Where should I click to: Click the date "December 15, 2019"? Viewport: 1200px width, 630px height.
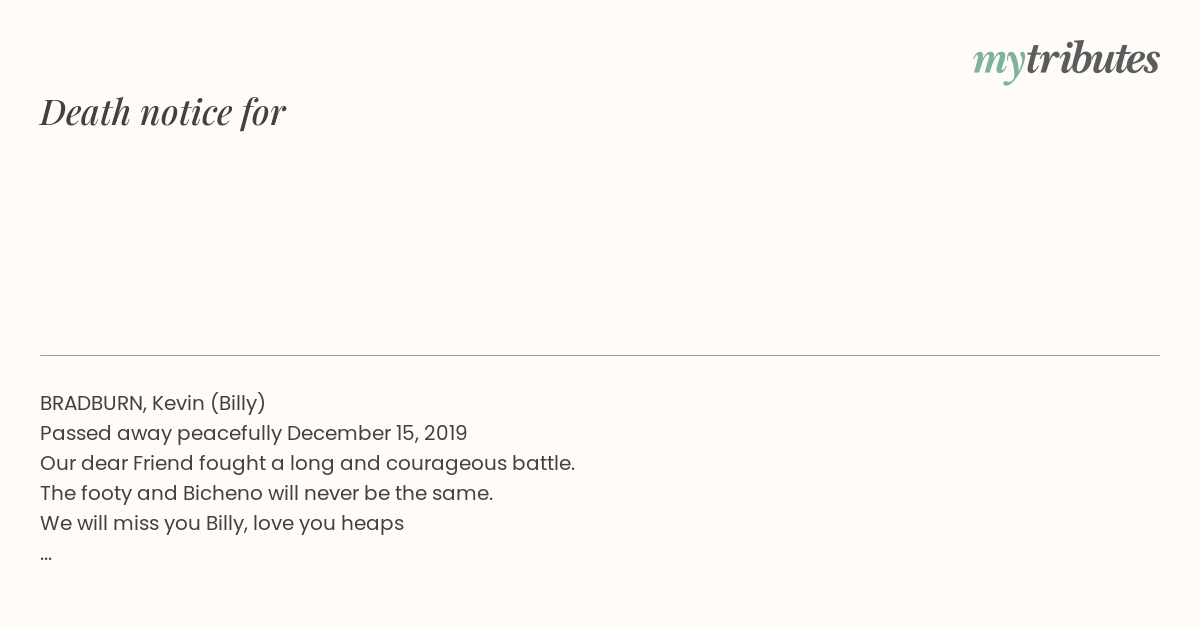[377, 433]
